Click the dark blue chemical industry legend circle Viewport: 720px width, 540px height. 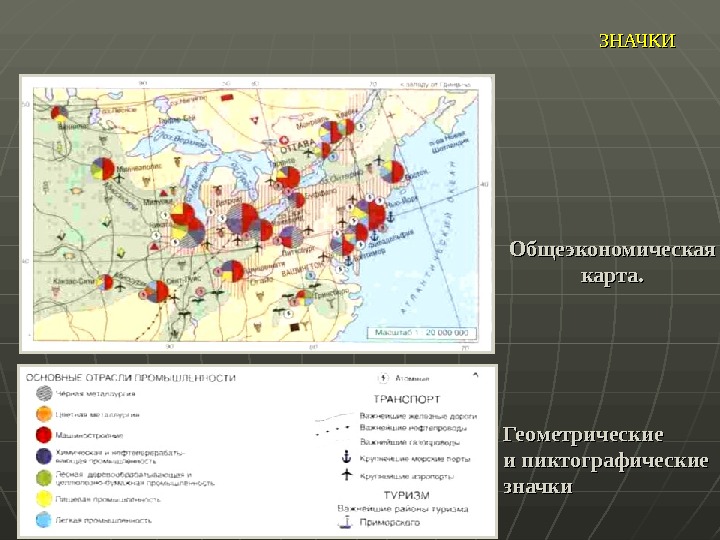coord(44,456)
